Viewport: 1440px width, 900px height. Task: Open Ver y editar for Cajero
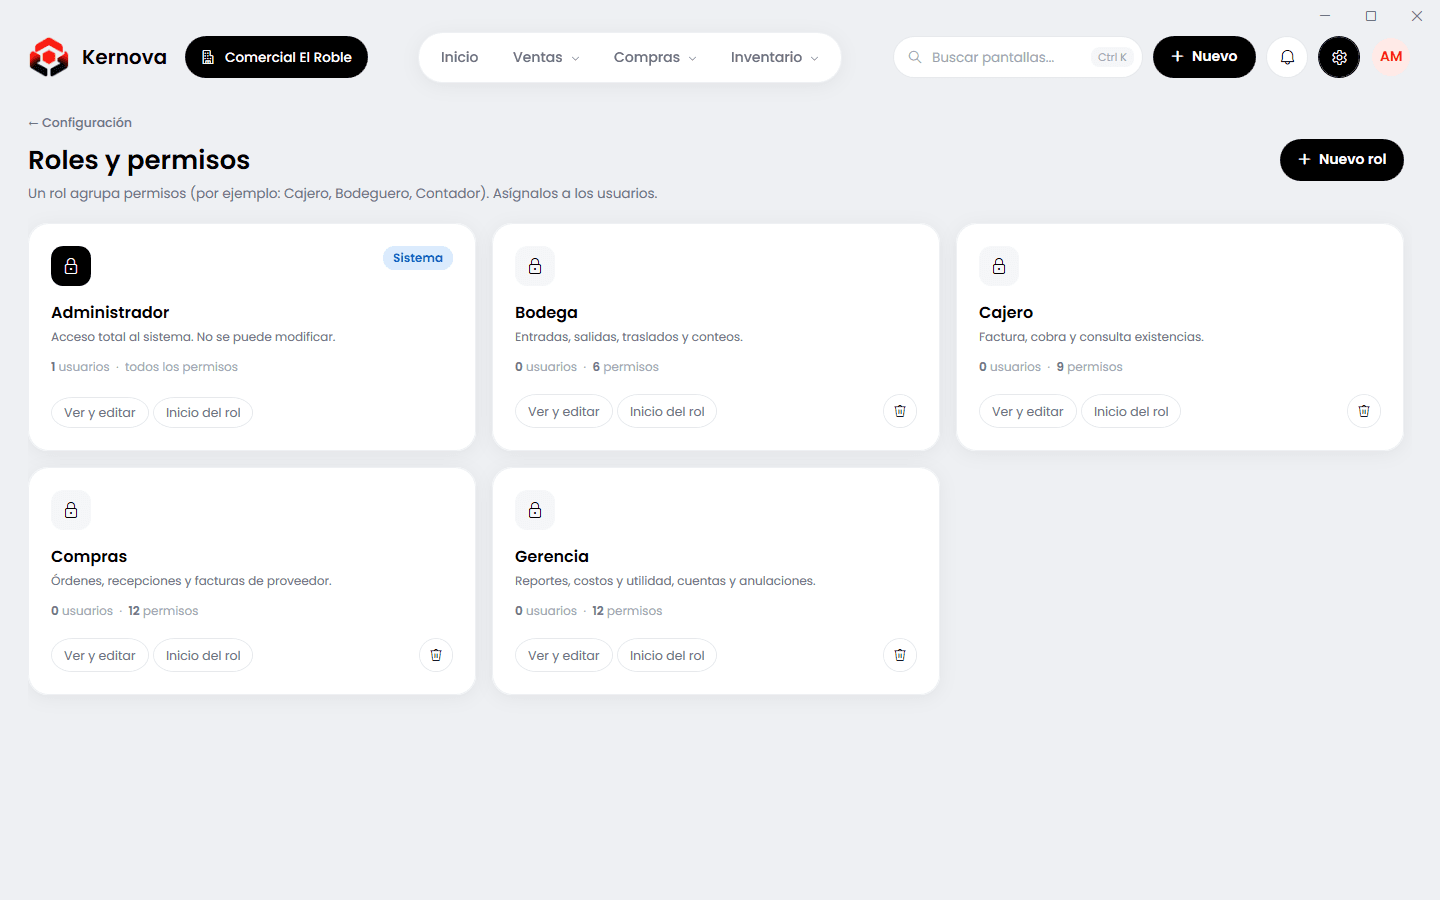click(1028, 411)
